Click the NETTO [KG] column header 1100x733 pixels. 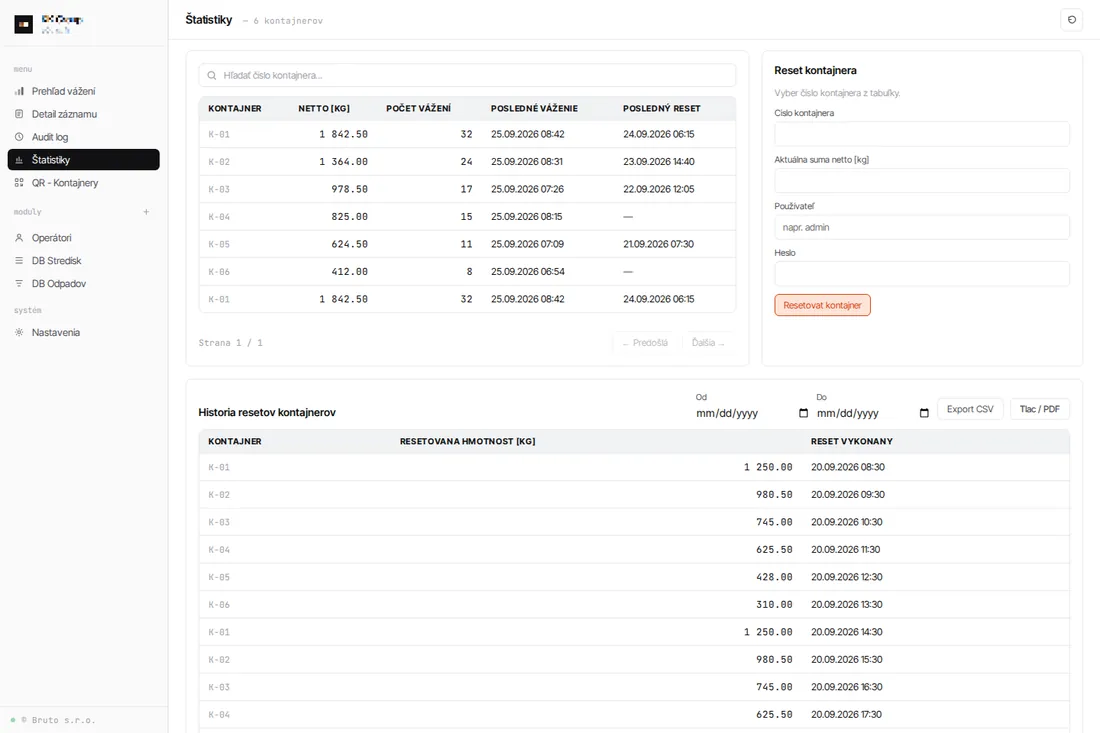point(323,109)
